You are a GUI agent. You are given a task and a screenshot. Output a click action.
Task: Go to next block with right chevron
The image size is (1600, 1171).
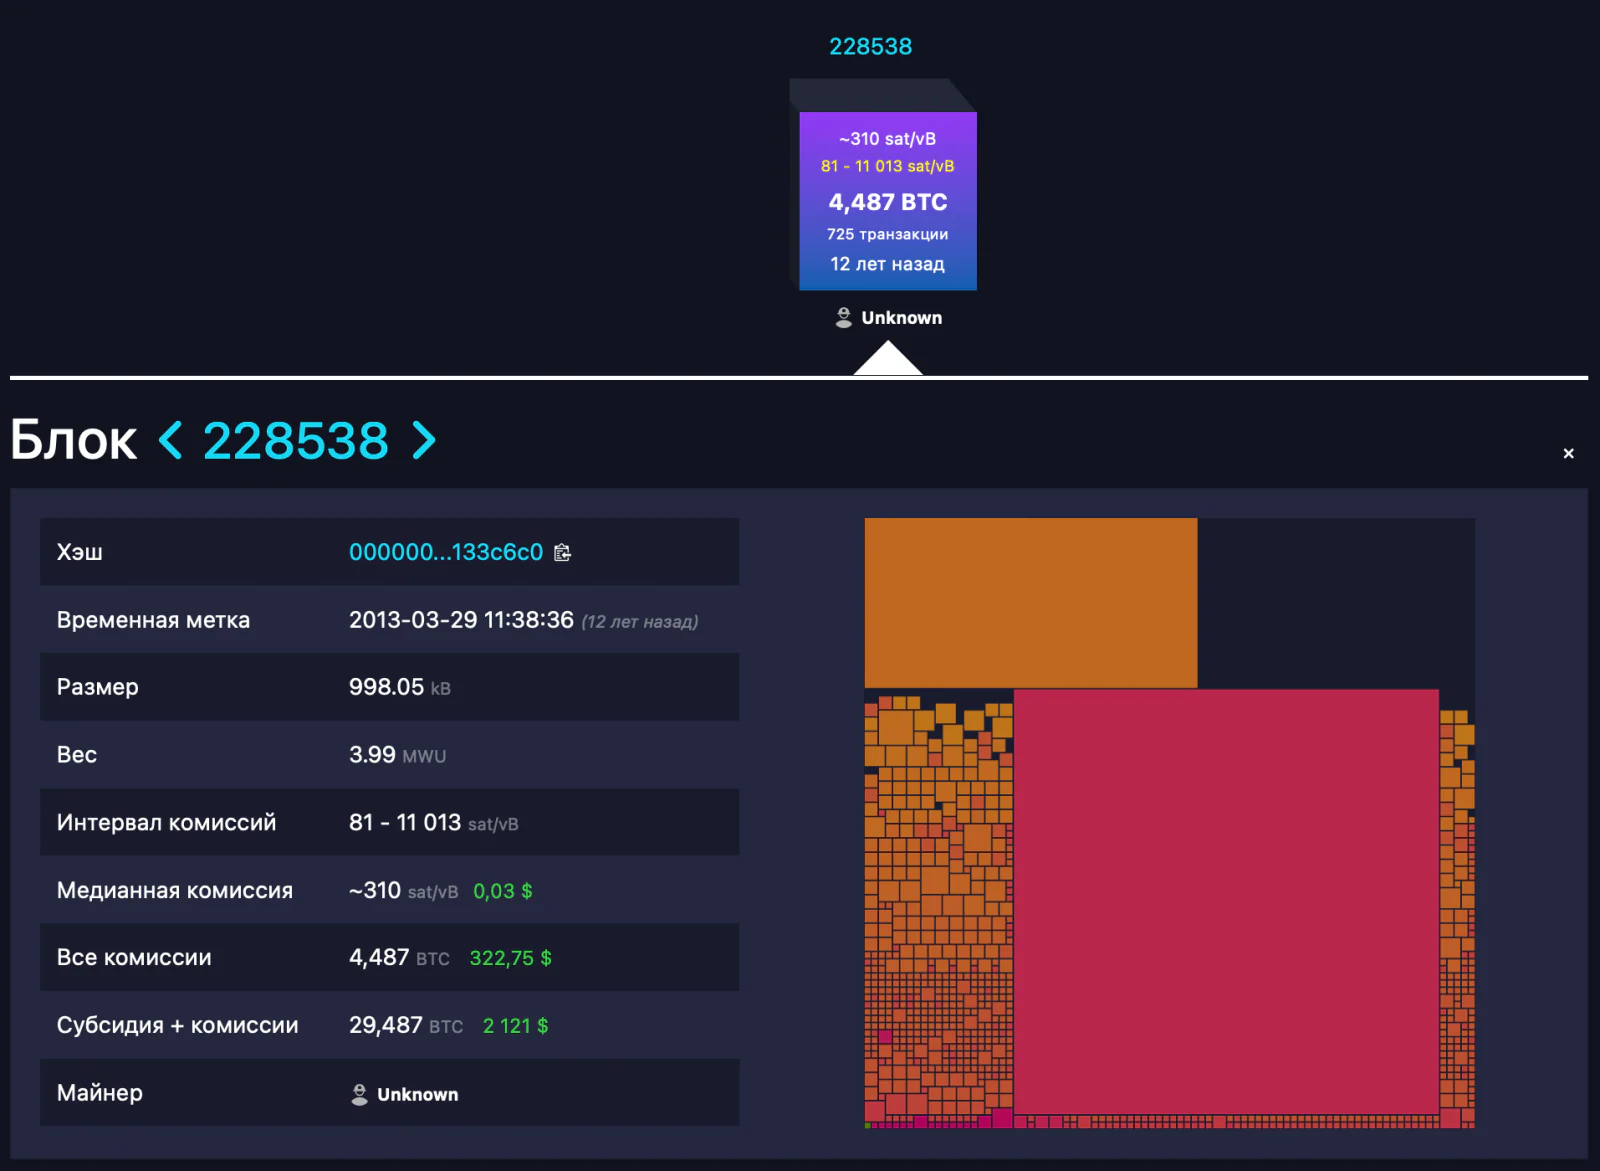424,441
